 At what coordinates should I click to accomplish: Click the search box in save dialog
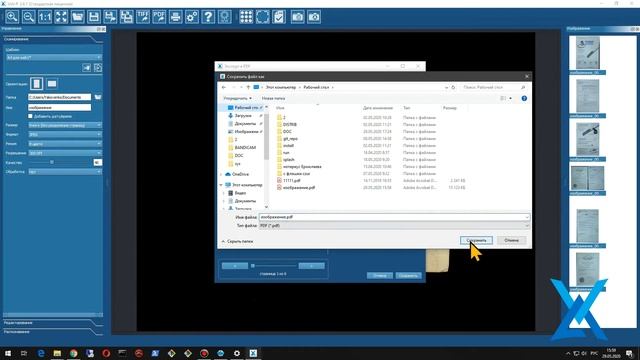493,87
